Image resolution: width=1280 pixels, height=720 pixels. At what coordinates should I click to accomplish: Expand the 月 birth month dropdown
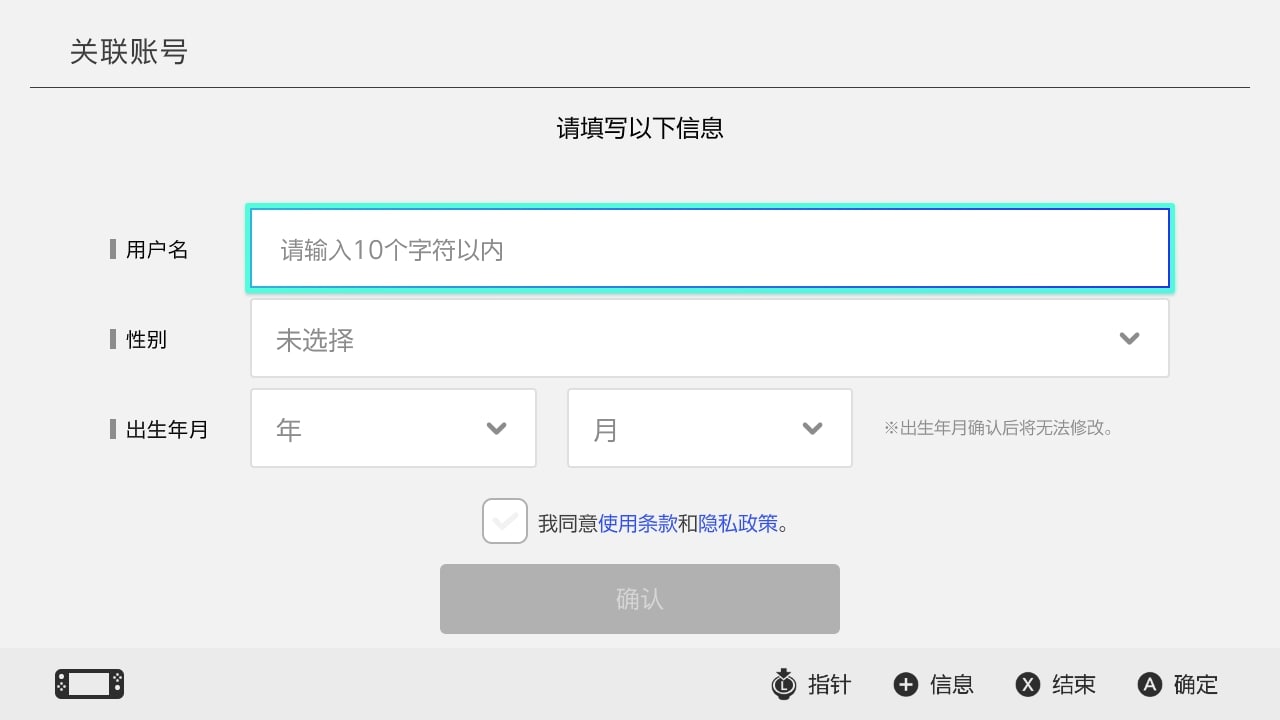pos(709,429)
